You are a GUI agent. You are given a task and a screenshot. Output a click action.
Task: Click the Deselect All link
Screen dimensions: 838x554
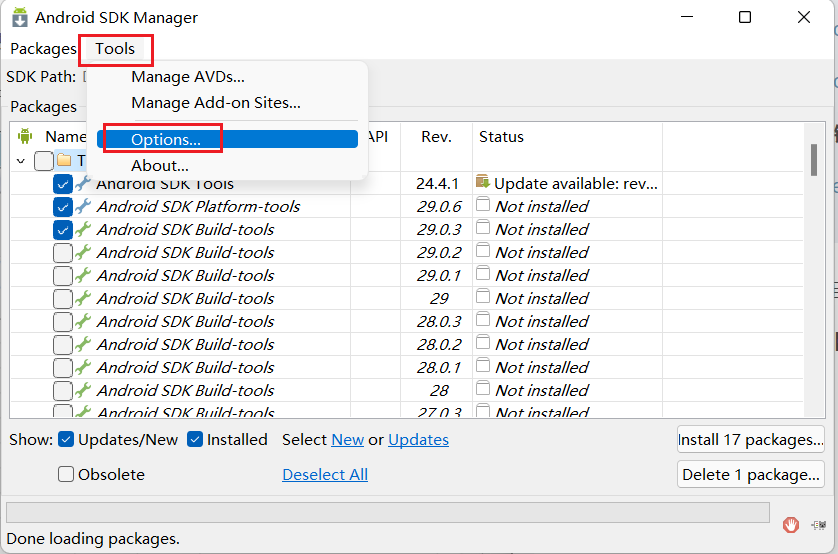click(325, 474)
